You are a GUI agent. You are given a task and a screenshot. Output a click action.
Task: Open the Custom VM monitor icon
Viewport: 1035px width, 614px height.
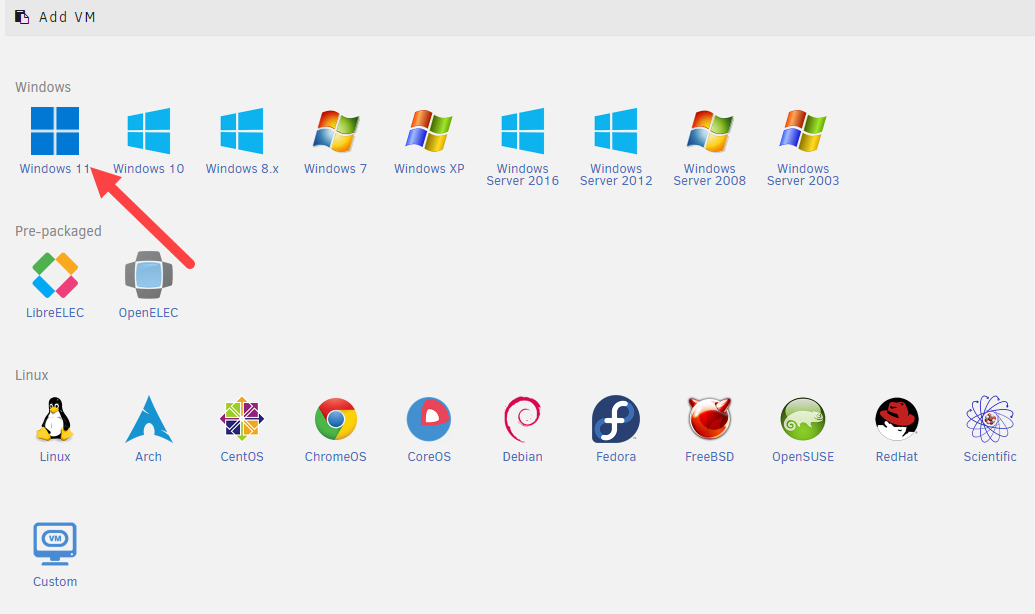(55, 544)
